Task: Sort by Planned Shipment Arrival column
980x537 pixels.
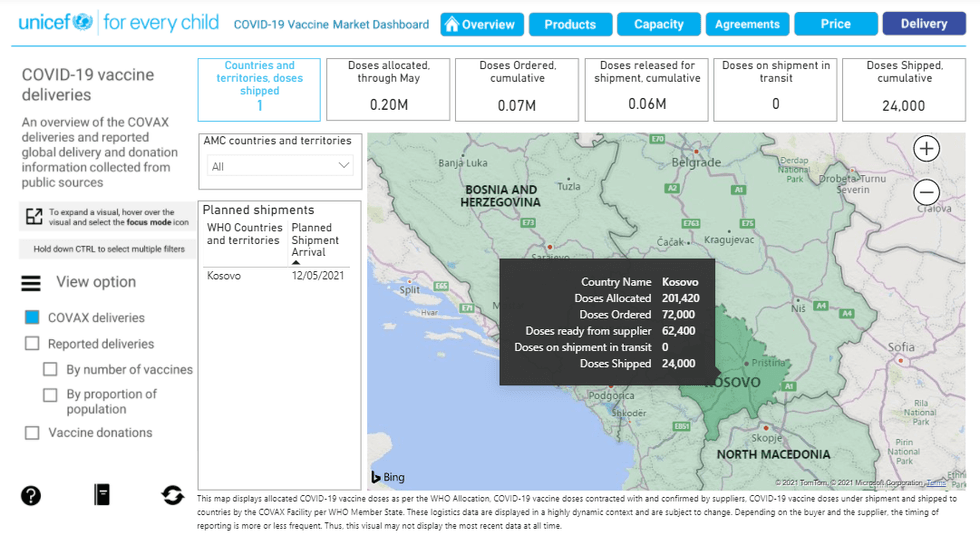Action: pyautogui.click(x=315, y=240)
